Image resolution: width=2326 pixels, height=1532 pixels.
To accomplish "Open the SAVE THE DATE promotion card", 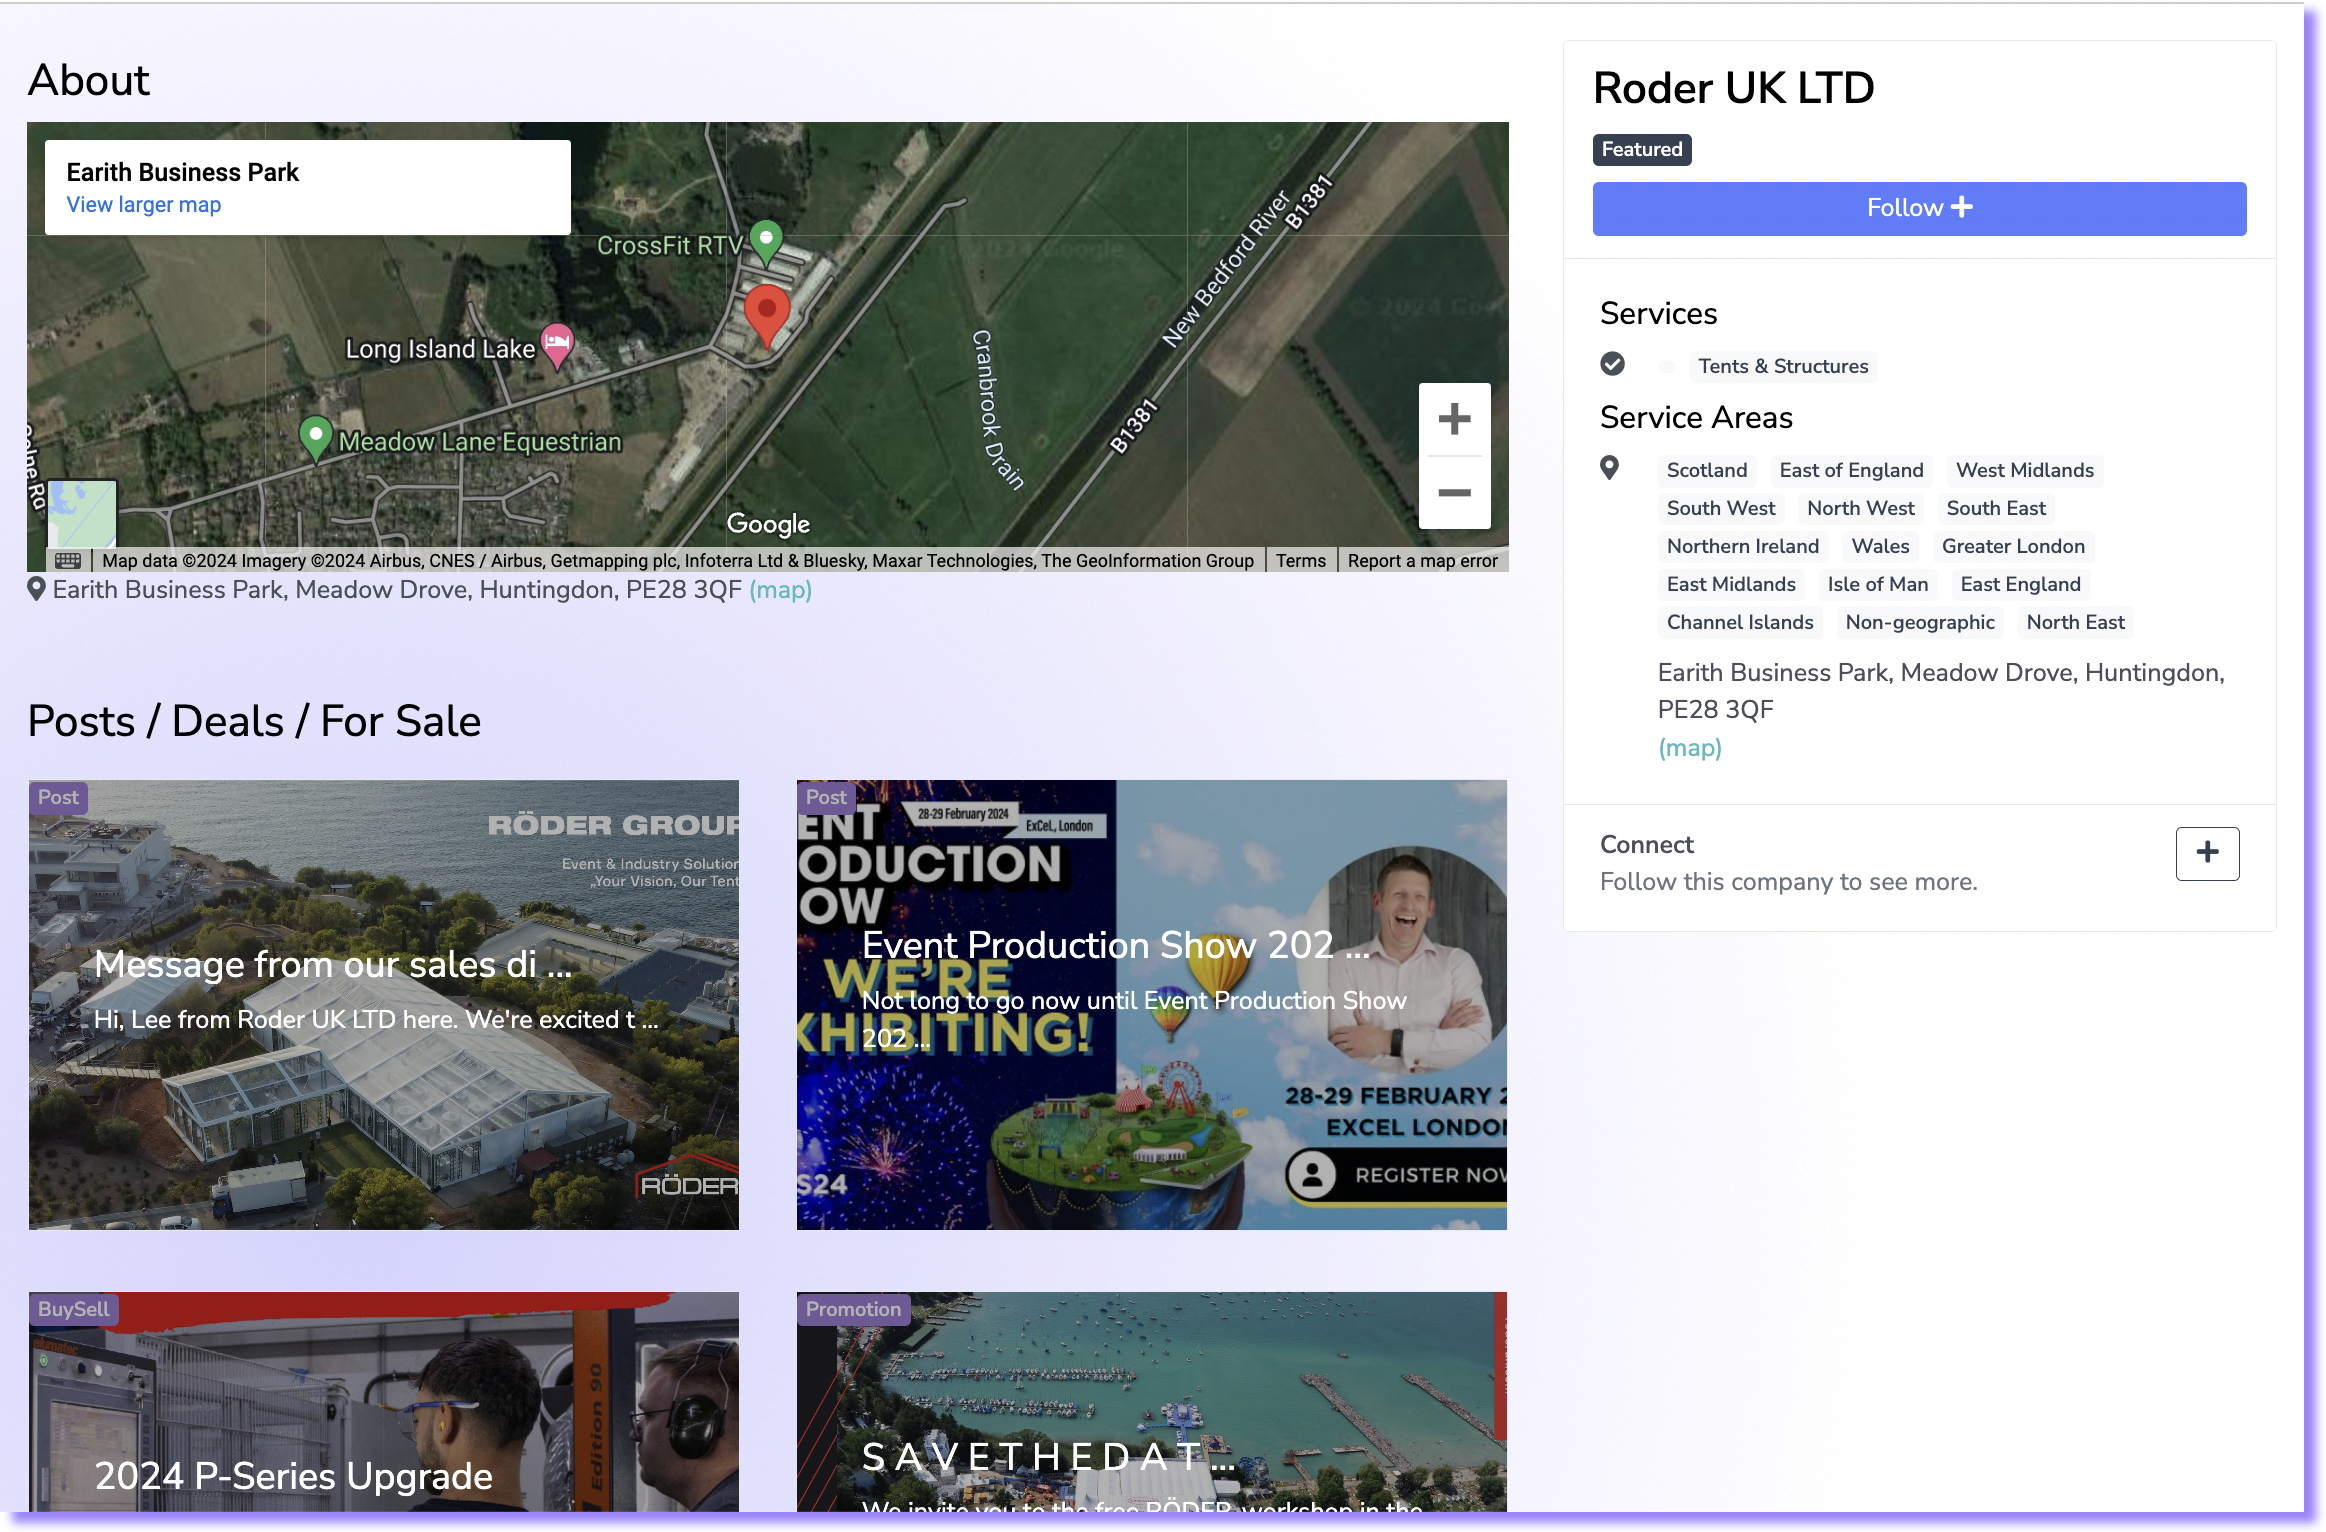I will 1151,1402.
